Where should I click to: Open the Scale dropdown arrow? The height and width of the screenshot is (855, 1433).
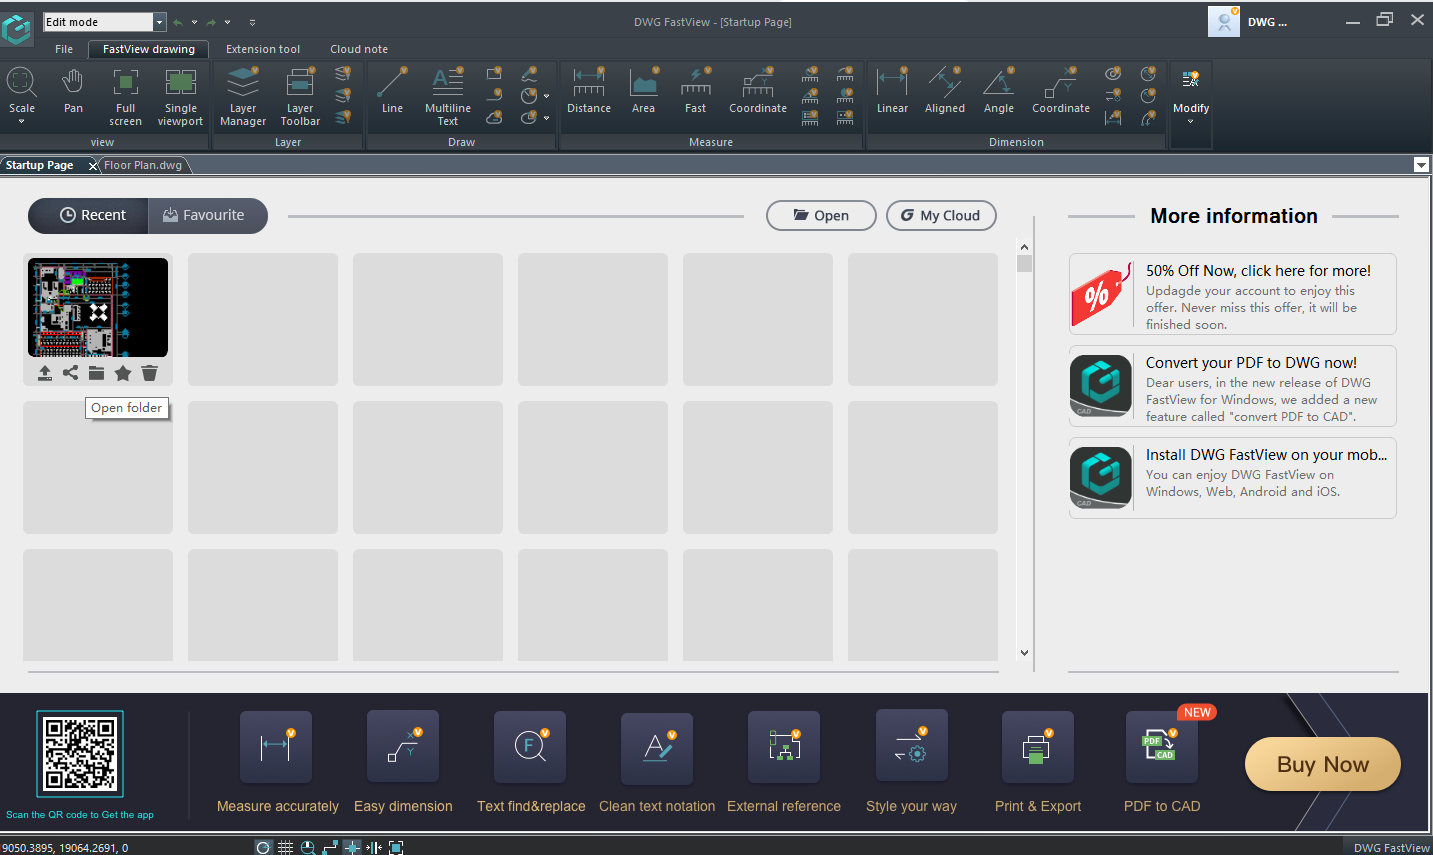pyautogui.click(x=21, y=122)
